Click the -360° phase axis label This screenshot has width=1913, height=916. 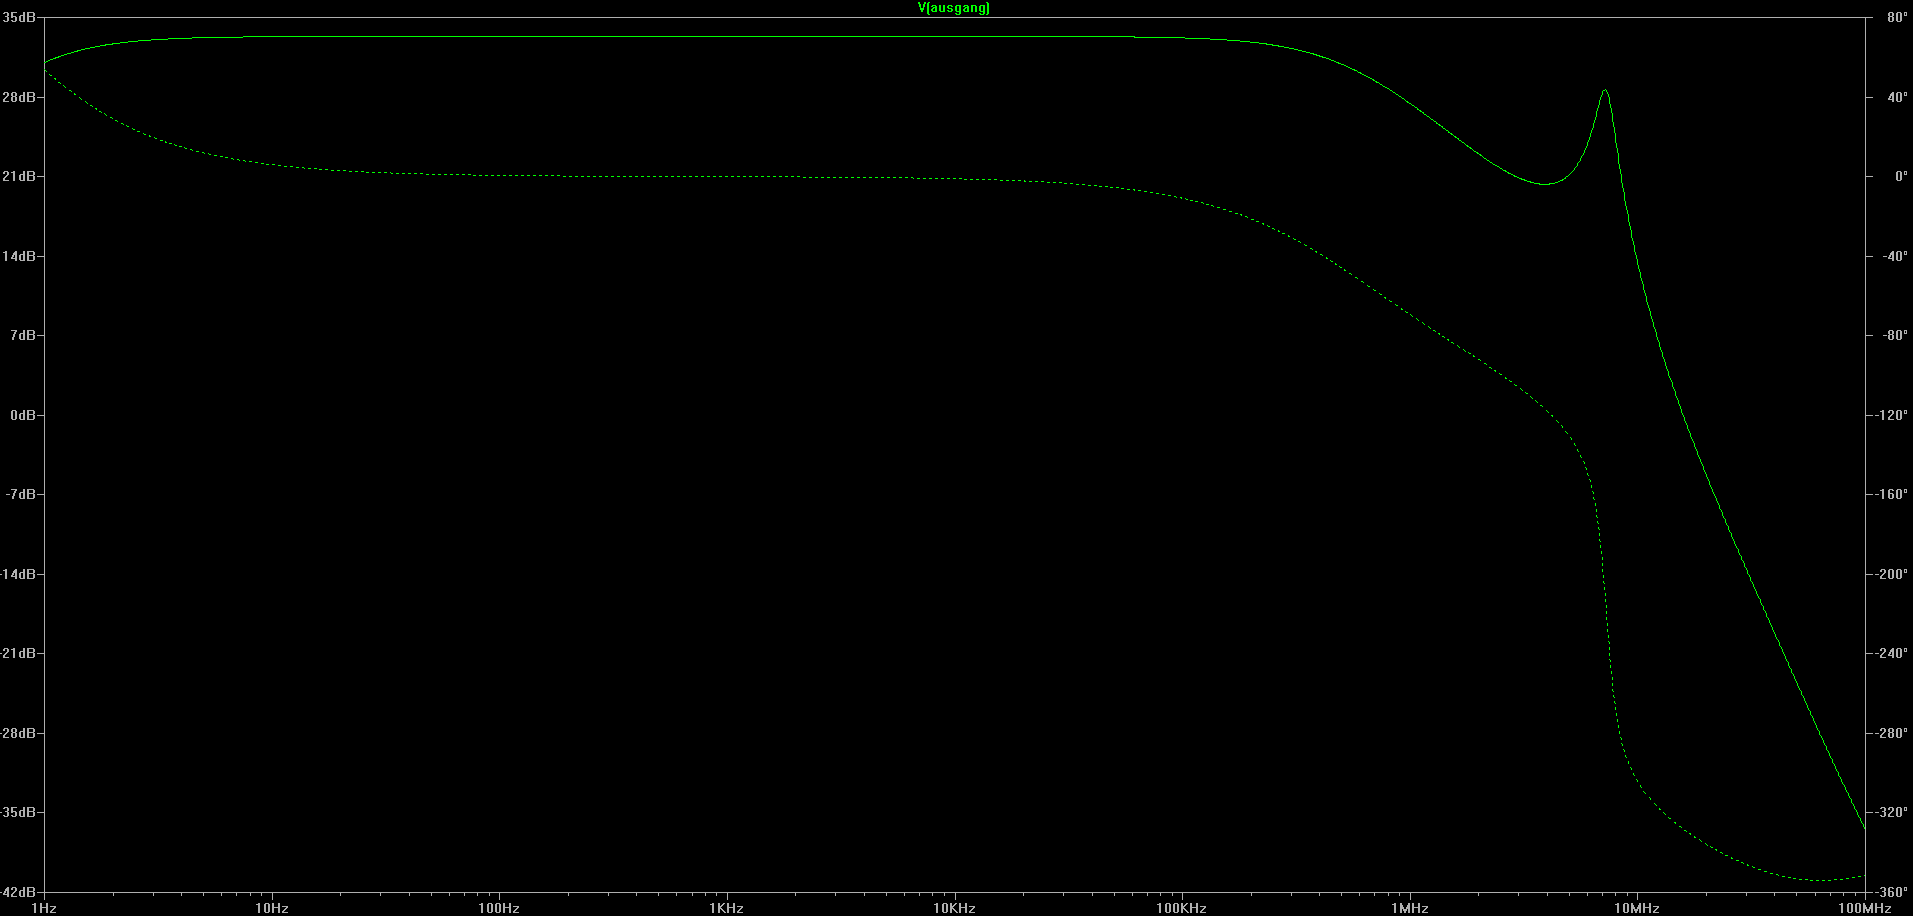coord(1892,891)
